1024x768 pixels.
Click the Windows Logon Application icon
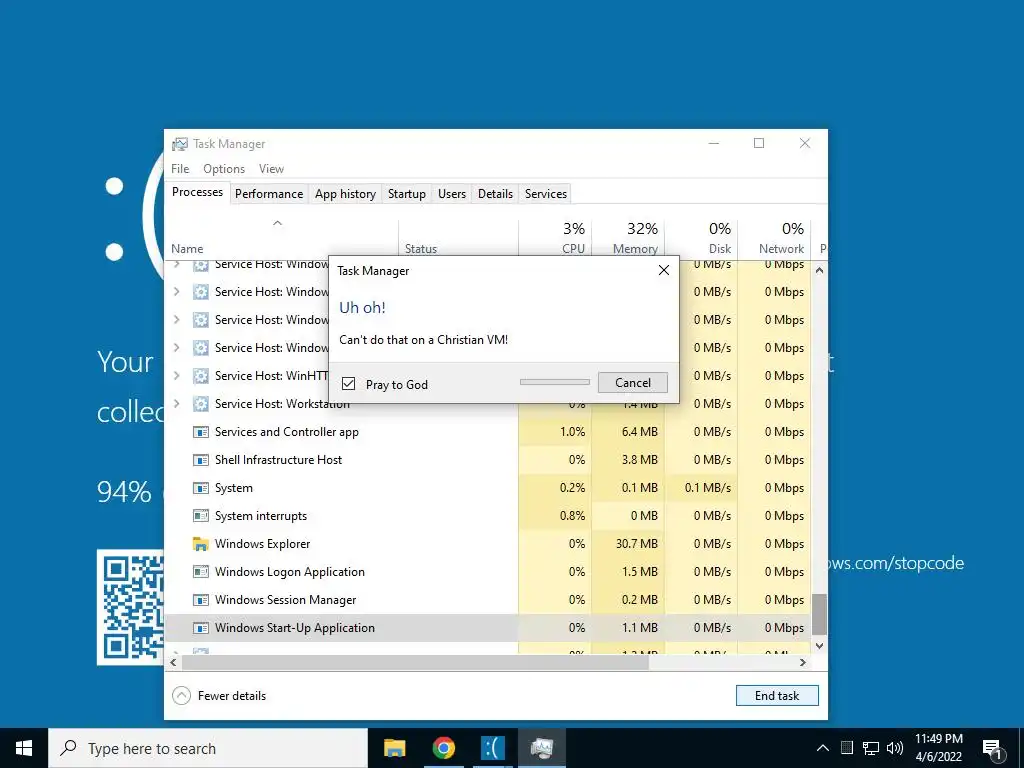[200, 572]
